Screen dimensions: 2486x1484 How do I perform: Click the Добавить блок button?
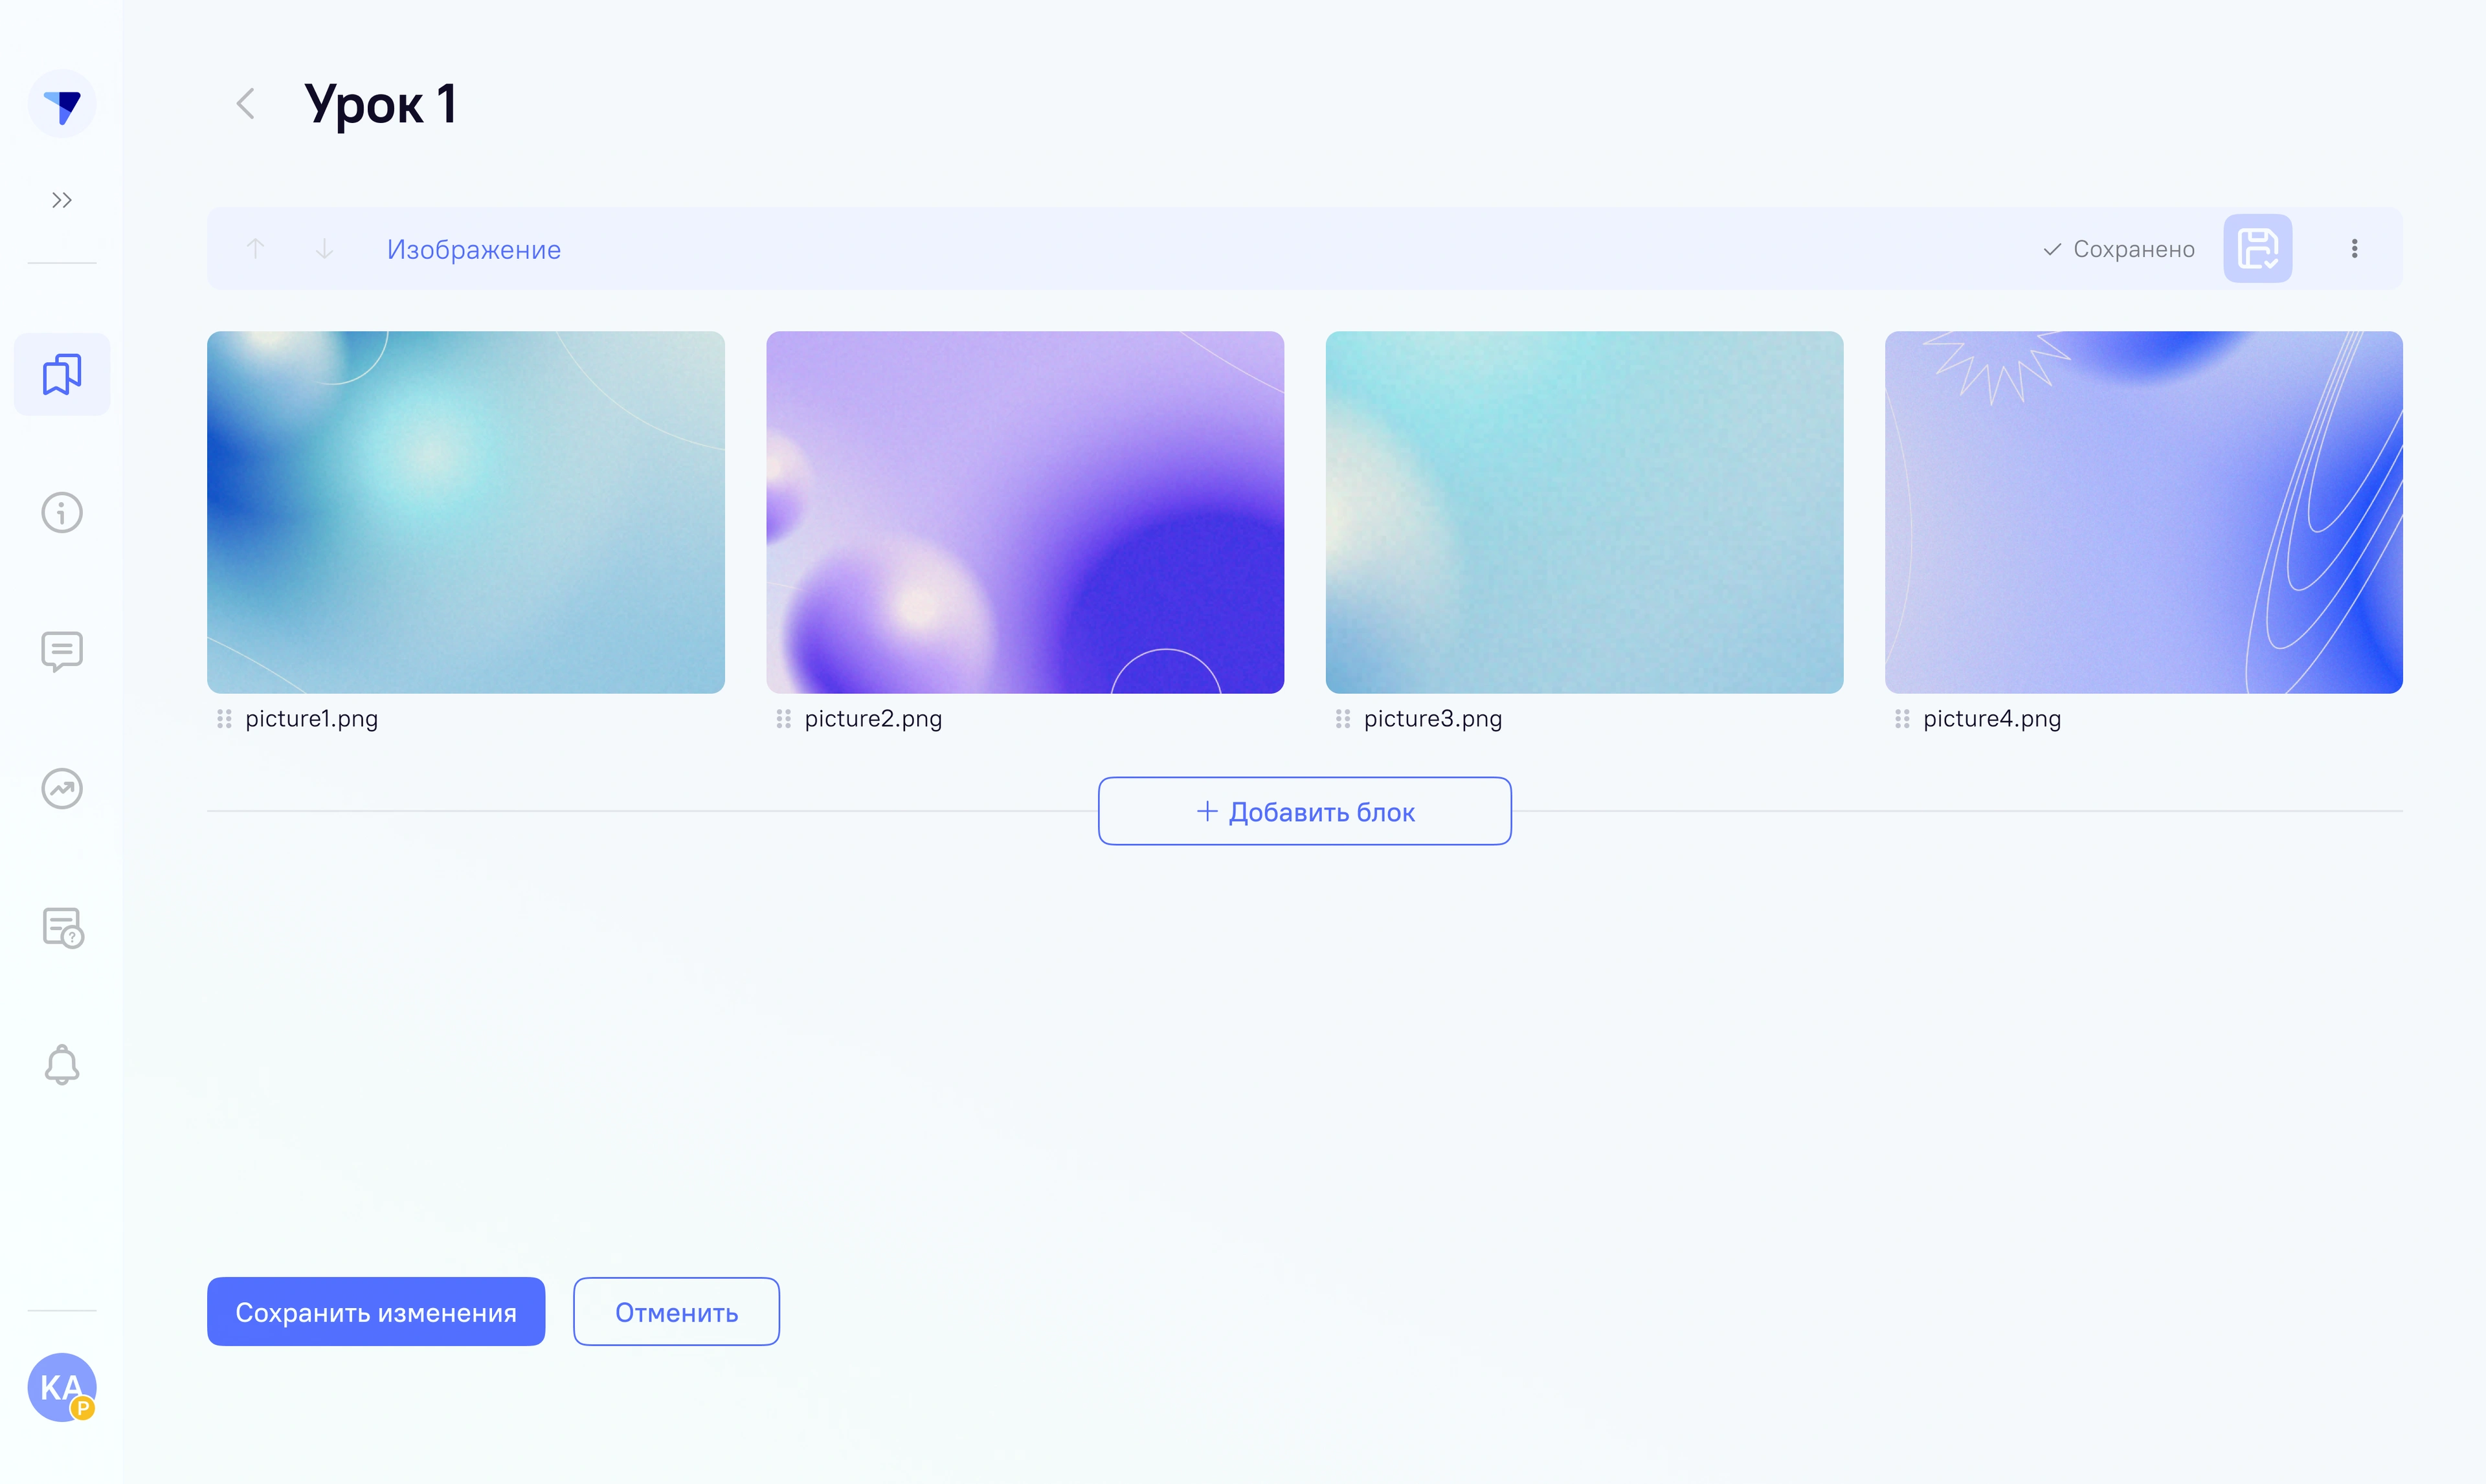(x=1304, y=811)
